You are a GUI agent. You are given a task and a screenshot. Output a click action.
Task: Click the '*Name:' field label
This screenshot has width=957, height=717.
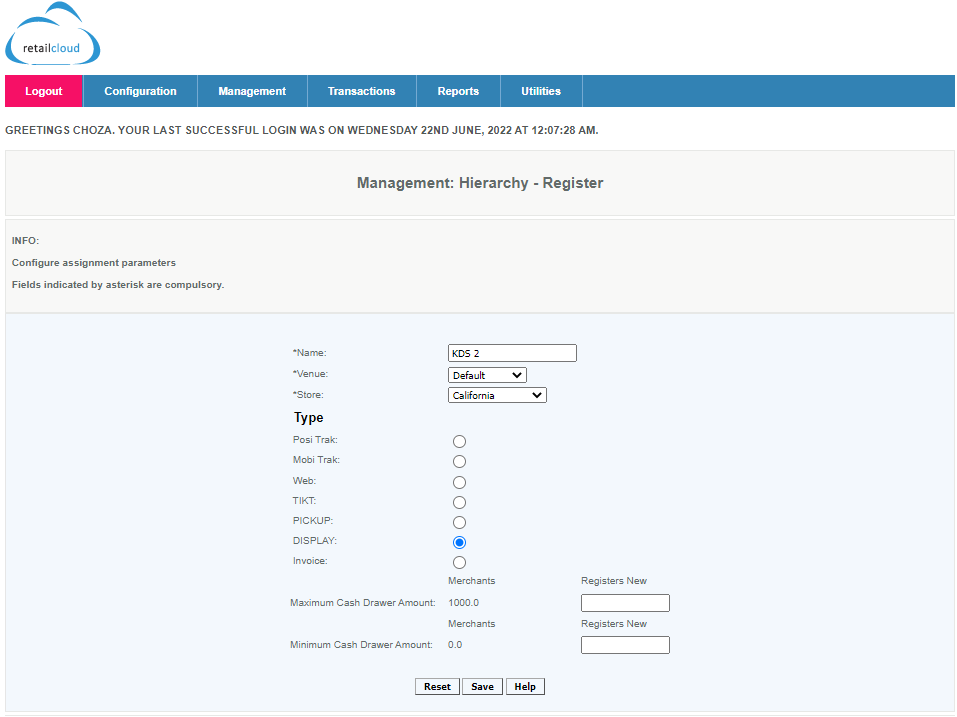click(309, 353)
